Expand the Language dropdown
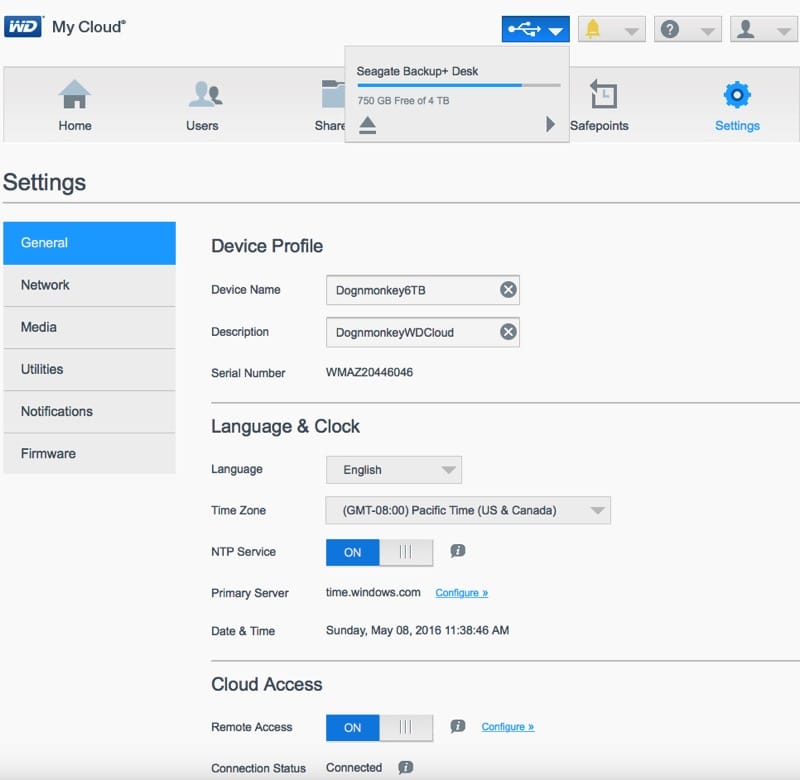800x780 pixels. click(x=394, y=470)
